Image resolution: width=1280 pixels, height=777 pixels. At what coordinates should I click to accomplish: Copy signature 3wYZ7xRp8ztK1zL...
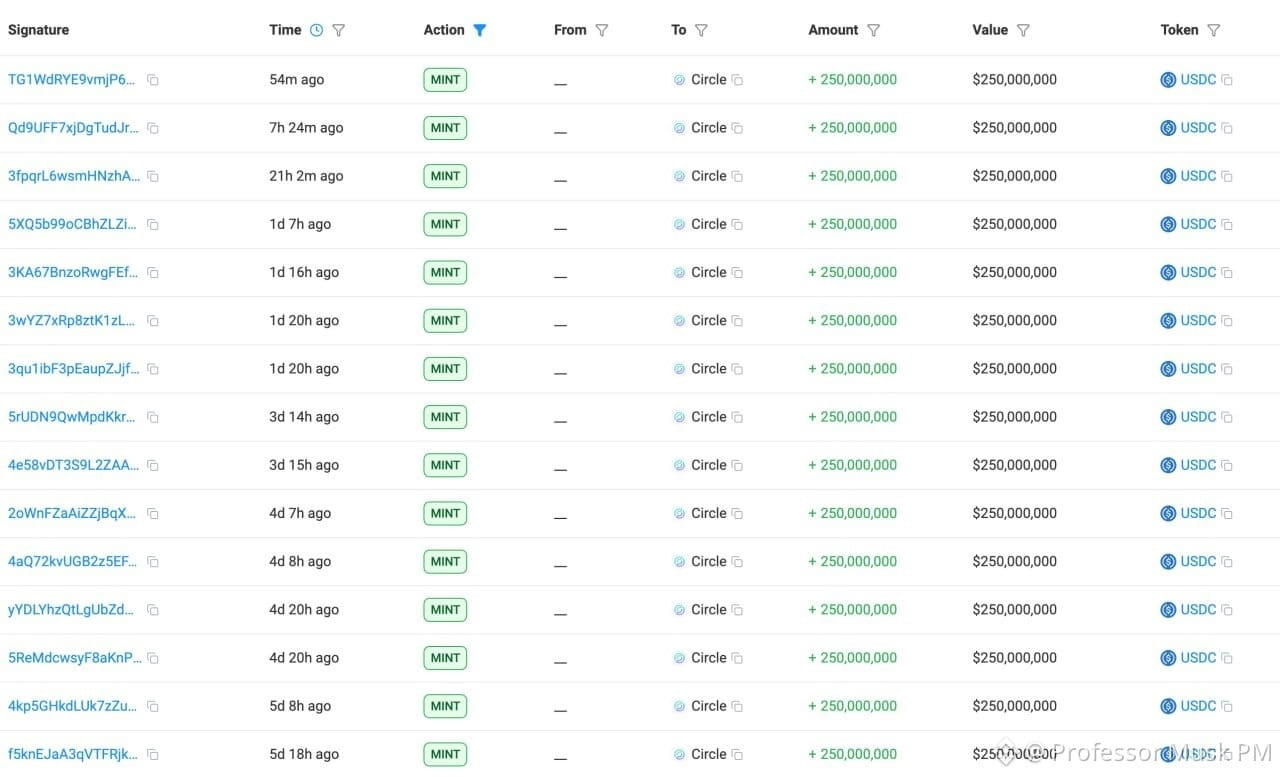(x=153, y=321)
